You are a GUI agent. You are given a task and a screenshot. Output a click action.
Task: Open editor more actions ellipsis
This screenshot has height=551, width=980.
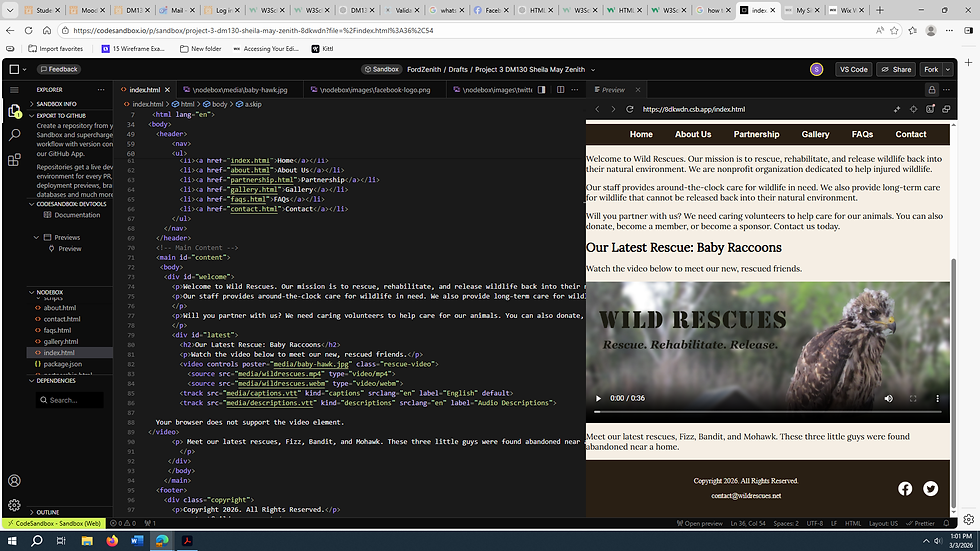click(575, 90)
